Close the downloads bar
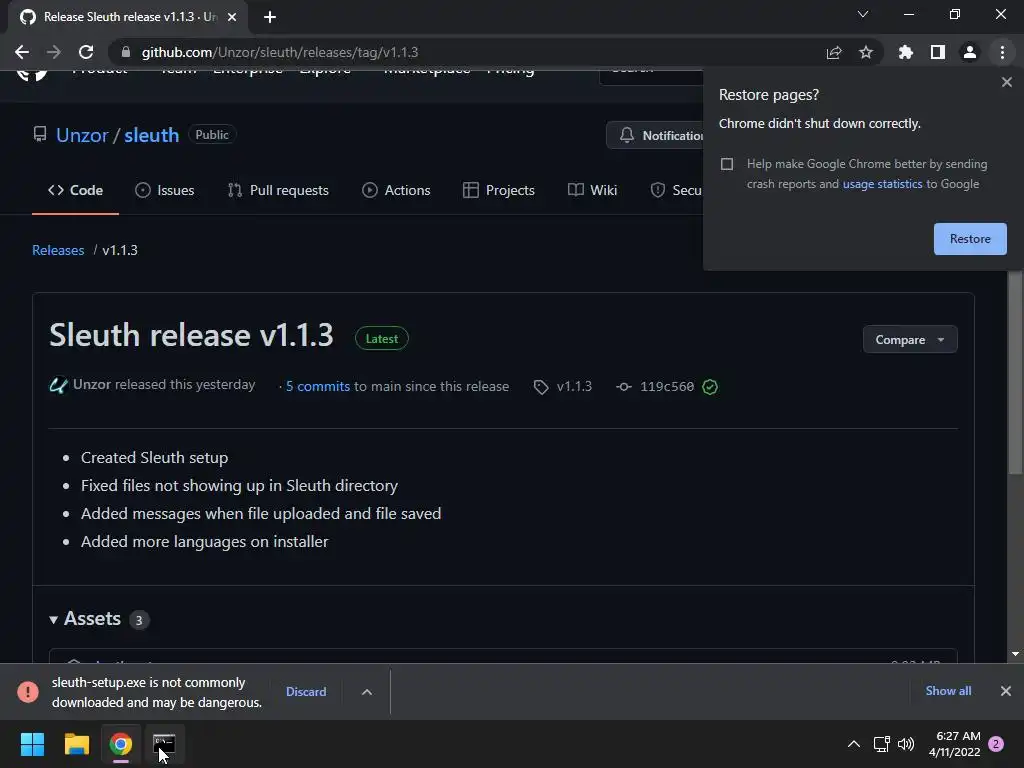 1006,691
